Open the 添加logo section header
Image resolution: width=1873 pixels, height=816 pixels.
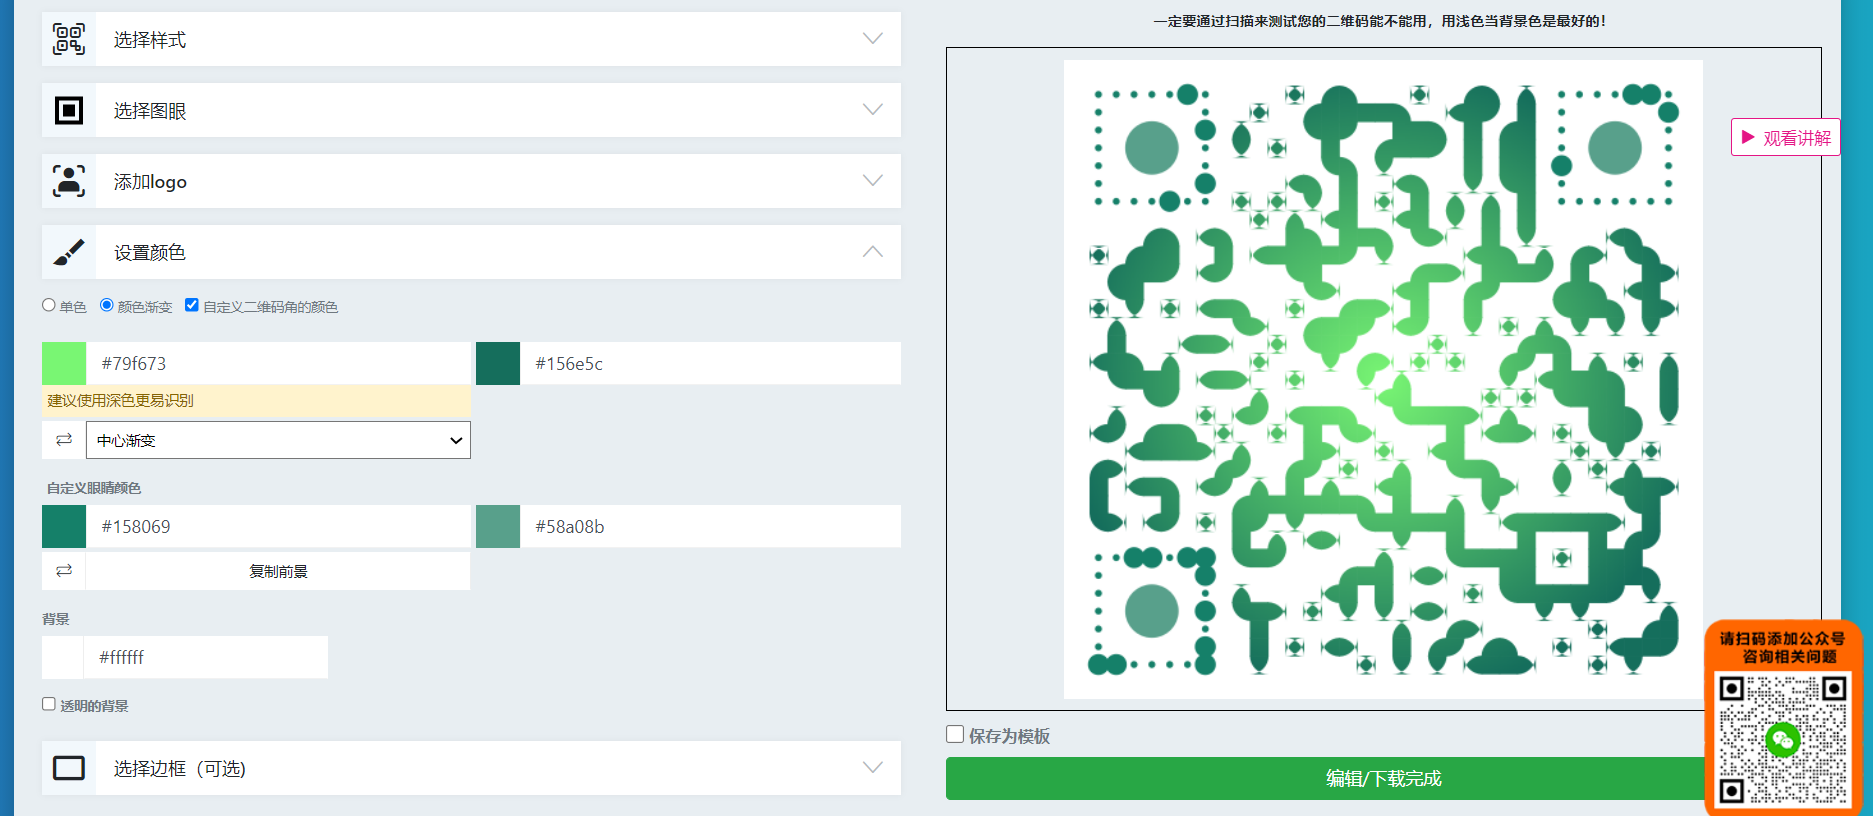471,181
